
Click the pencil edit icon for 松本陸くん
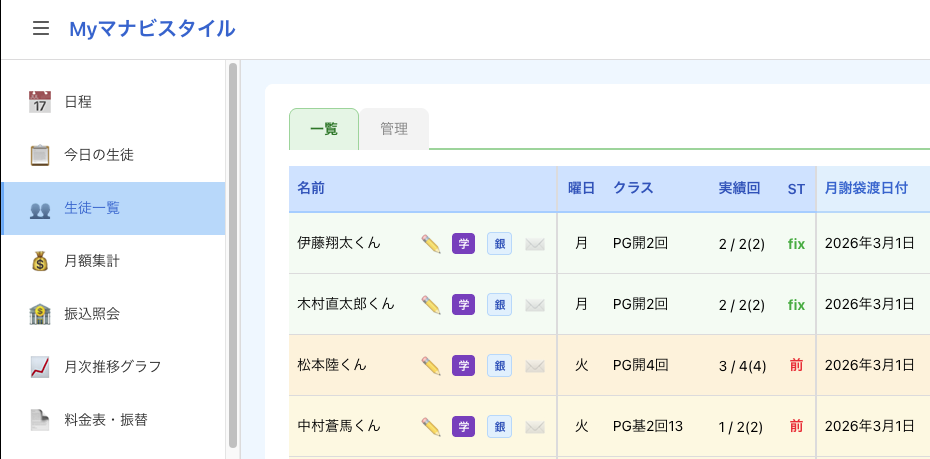[431, 365]
